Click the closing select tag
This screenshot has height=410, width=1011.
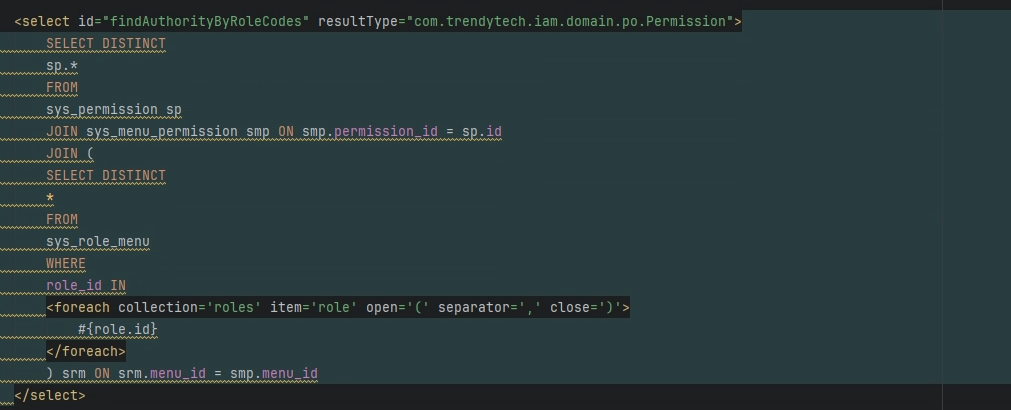click(x=50, y=395)
